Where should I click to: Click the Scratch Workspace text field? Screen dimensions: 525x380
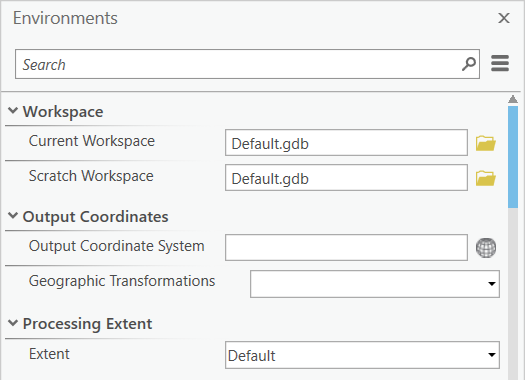tap(346, 177)
